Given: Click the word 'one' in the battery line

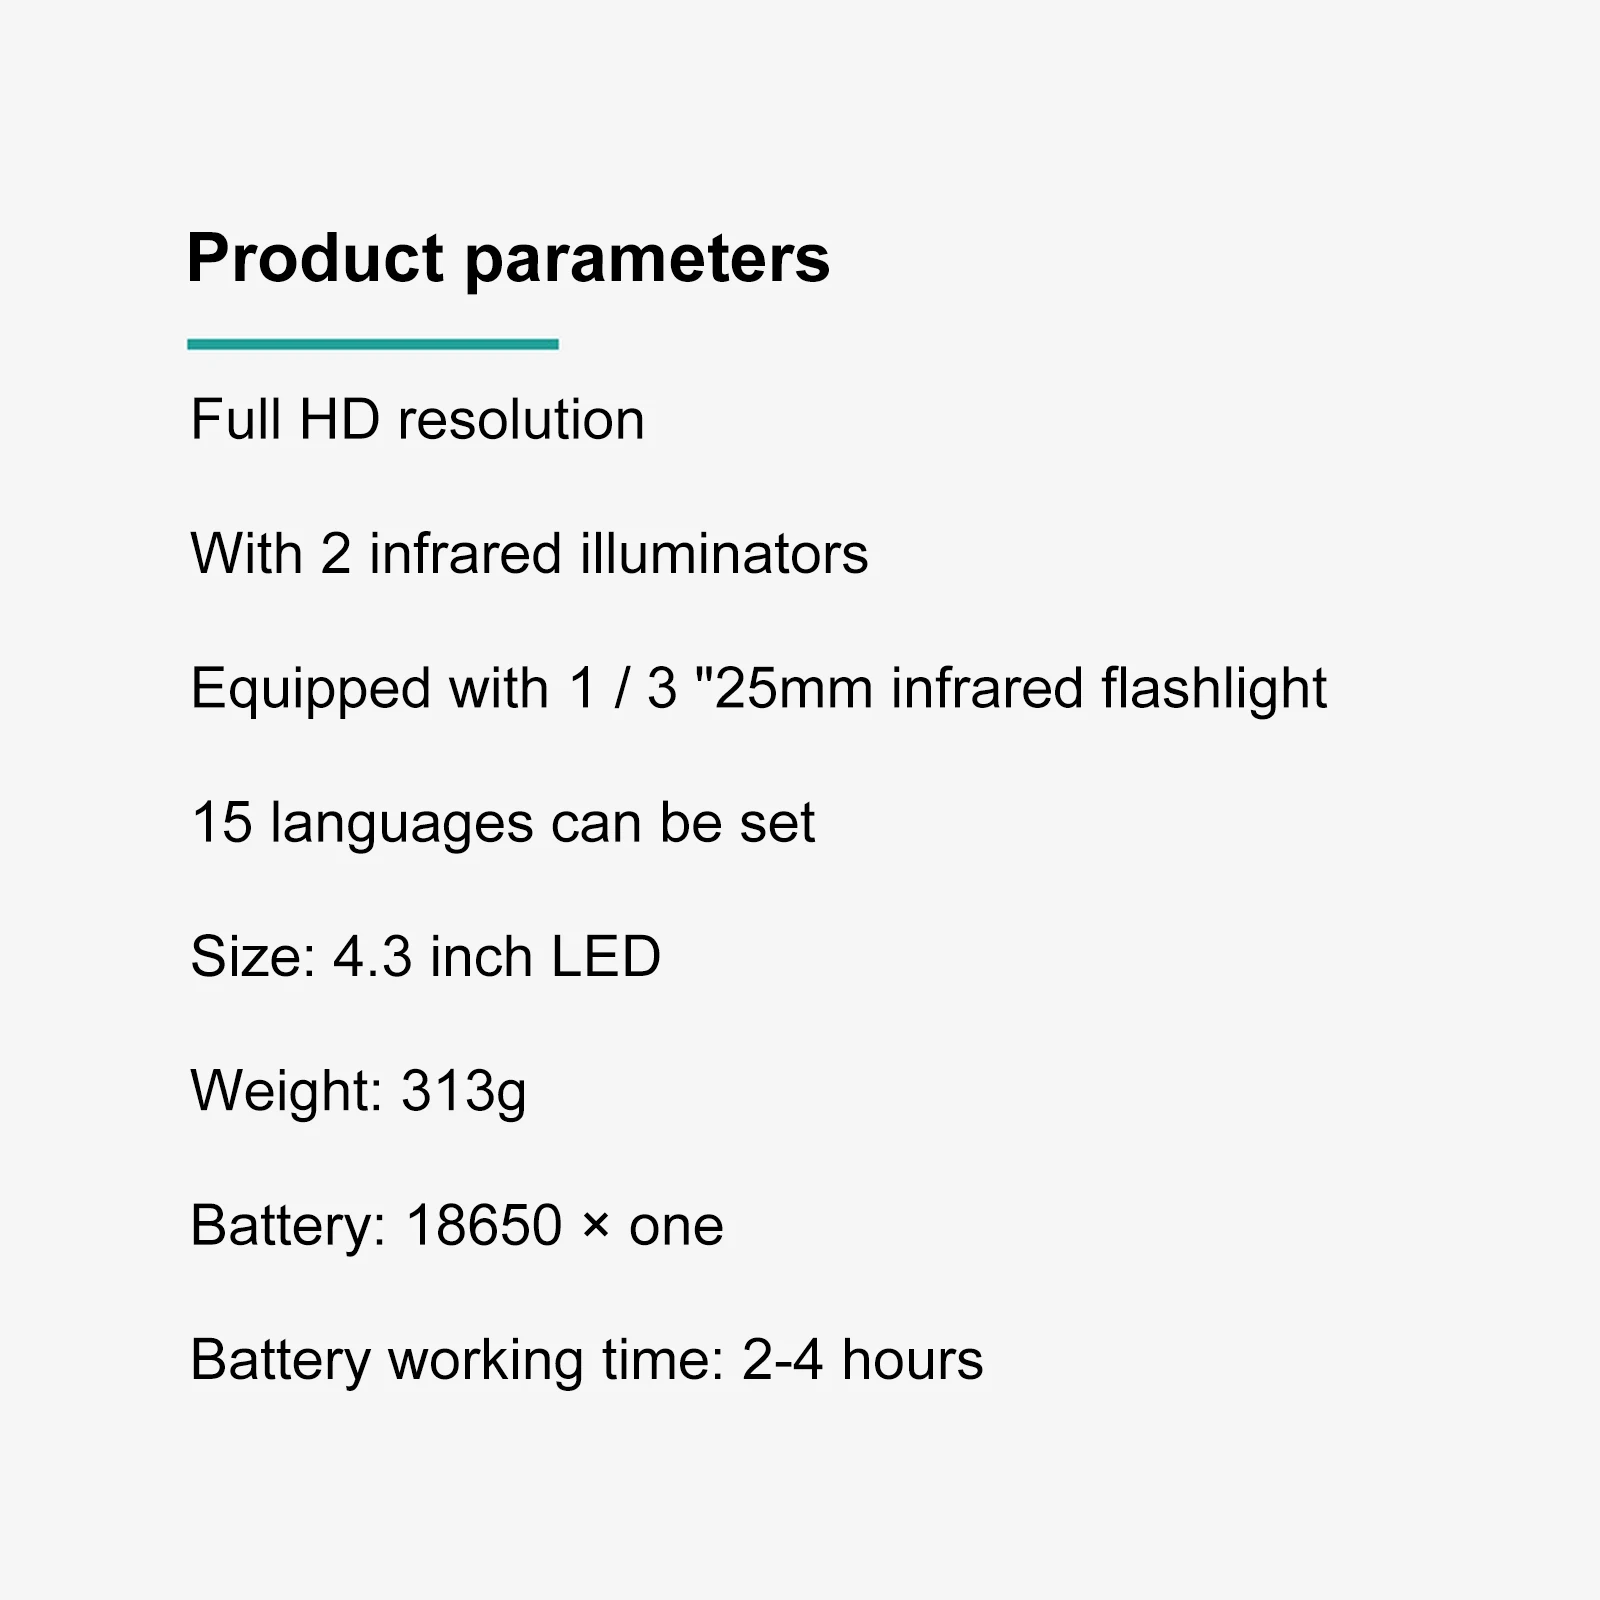Looking at the screenshot, I should click(676, 1227).
